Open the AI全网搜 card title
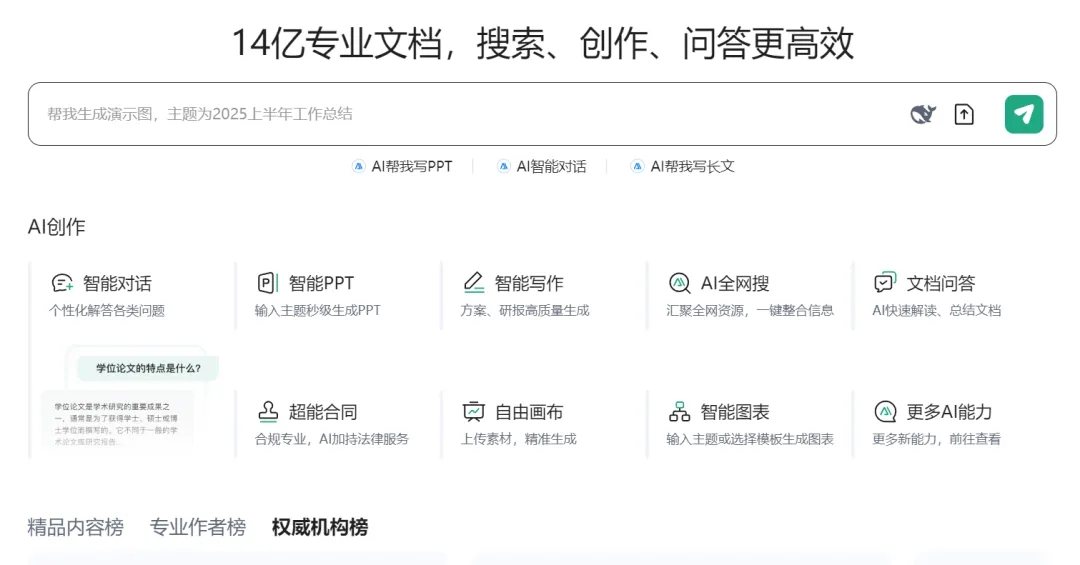Image resolution: width=1080 pixels, height=565 pixels. (735, 283)
